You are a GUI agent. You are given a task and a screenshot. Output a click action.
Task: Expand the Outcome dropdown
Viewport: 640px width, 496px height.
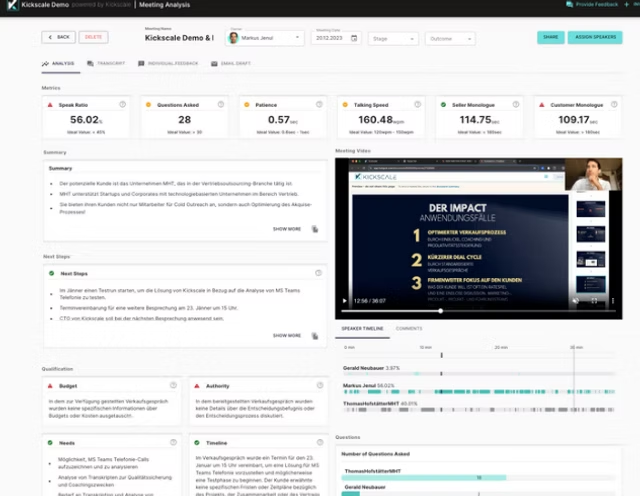coord(450,39)
